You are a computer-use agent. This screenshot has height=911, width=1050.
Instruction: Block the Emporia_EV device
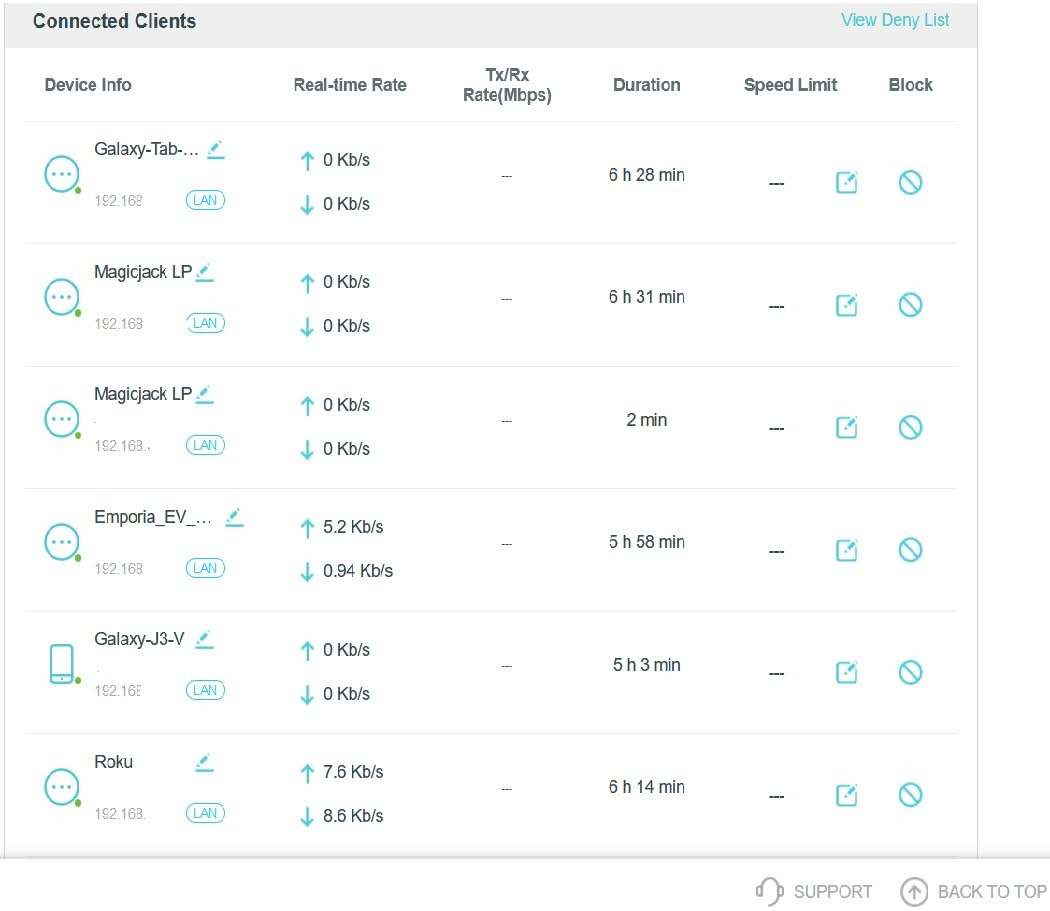[x=910, y=549]
